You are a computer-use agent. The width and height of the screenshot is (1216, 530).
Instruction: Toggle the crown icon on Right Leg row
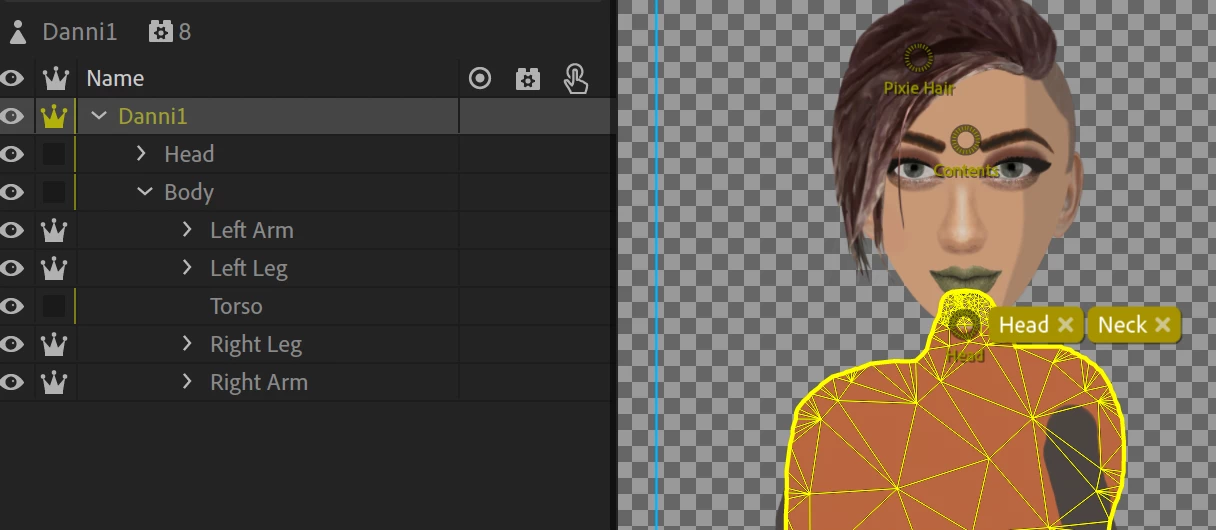[54, 344]
